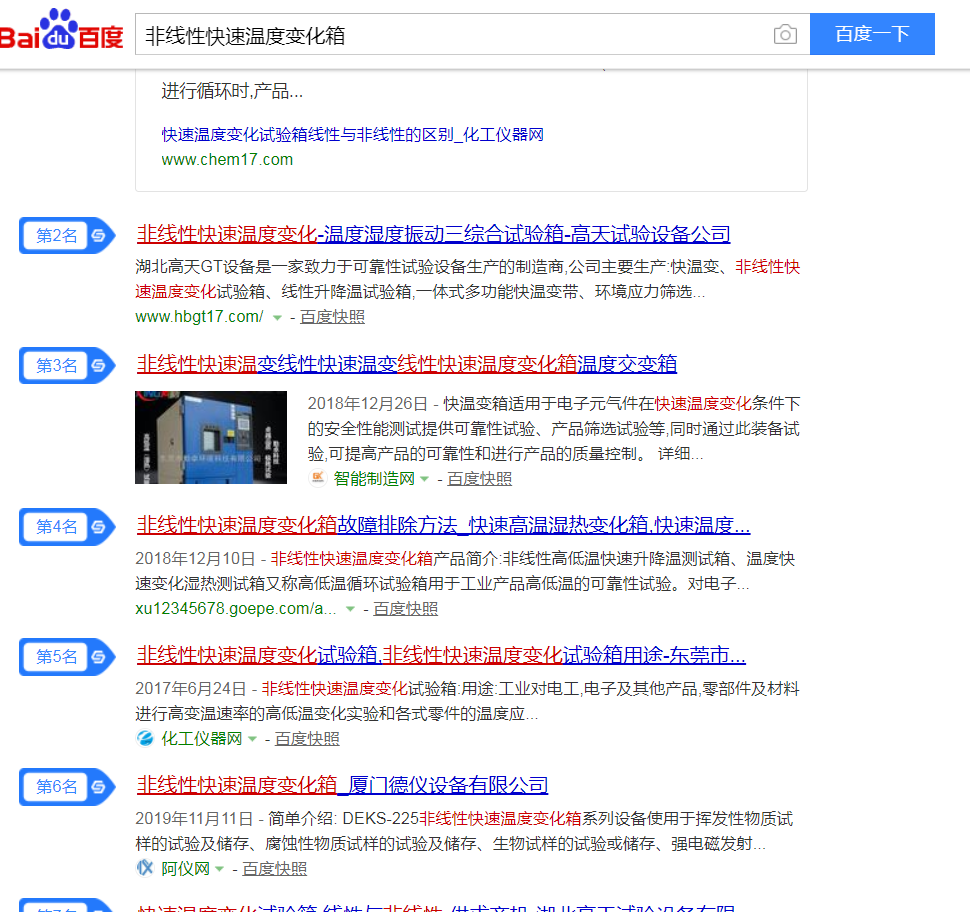This screenshot has height=912, width=970.
Task: Open the 高天试验设备公司 result title
Action: click(x=433, y=234)
